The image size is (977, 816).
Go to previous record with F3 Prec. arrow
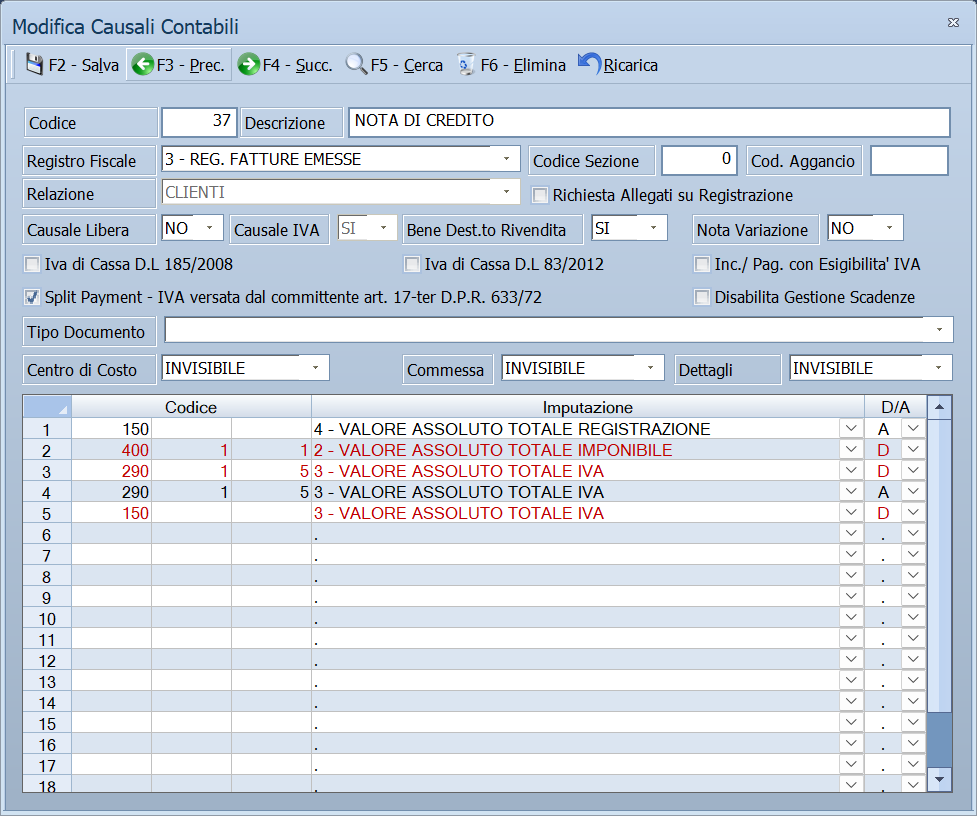point(143,64)
